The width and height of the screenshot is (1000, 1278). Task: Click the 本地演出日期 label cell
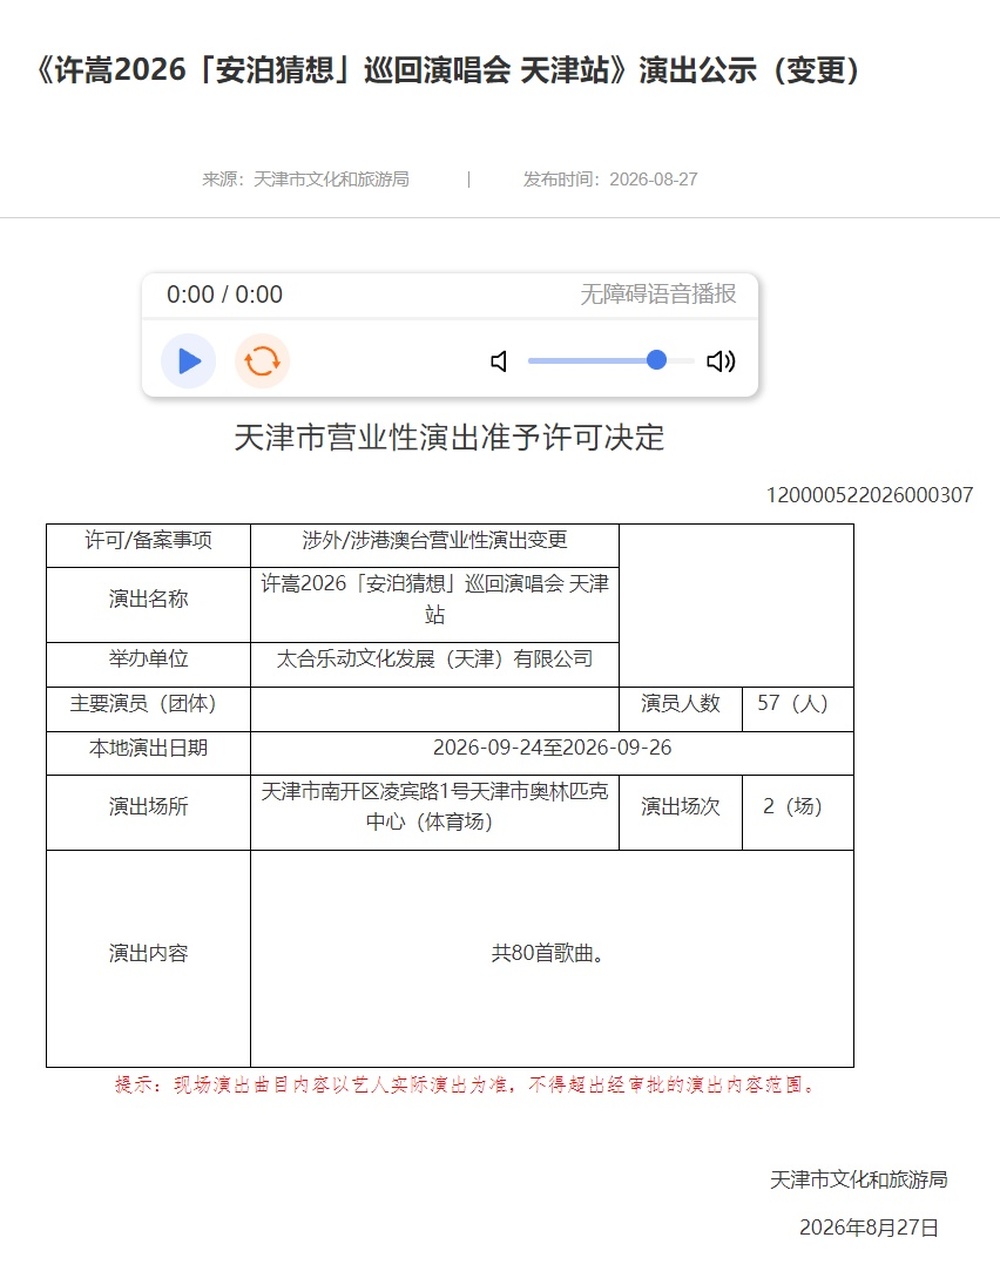tap(148, 754)
